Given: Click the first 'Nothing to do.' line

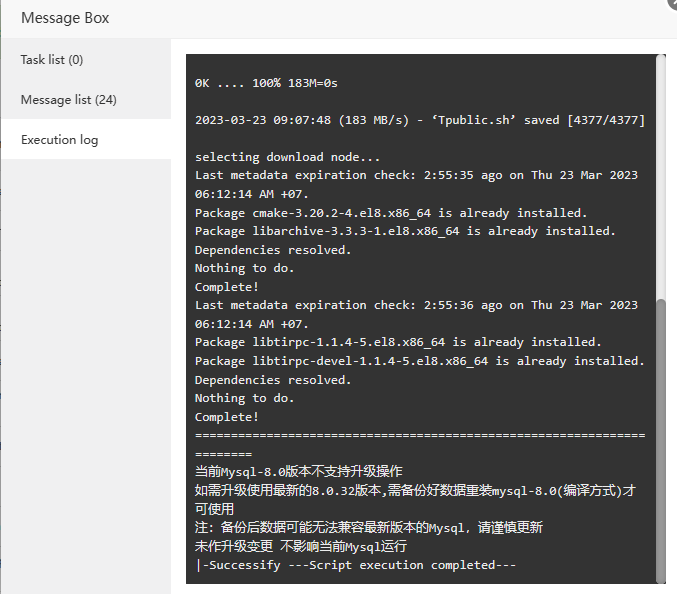Looking at the screenshot, I should point(245,268).
